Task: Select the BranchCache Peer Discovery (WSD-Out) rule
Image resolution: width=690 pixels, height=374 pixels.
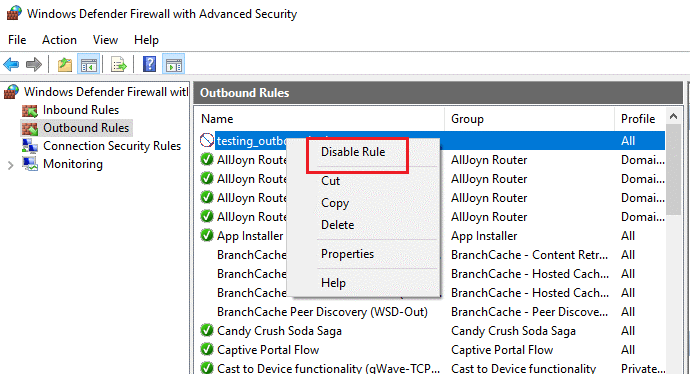Action: click(322, 312)
